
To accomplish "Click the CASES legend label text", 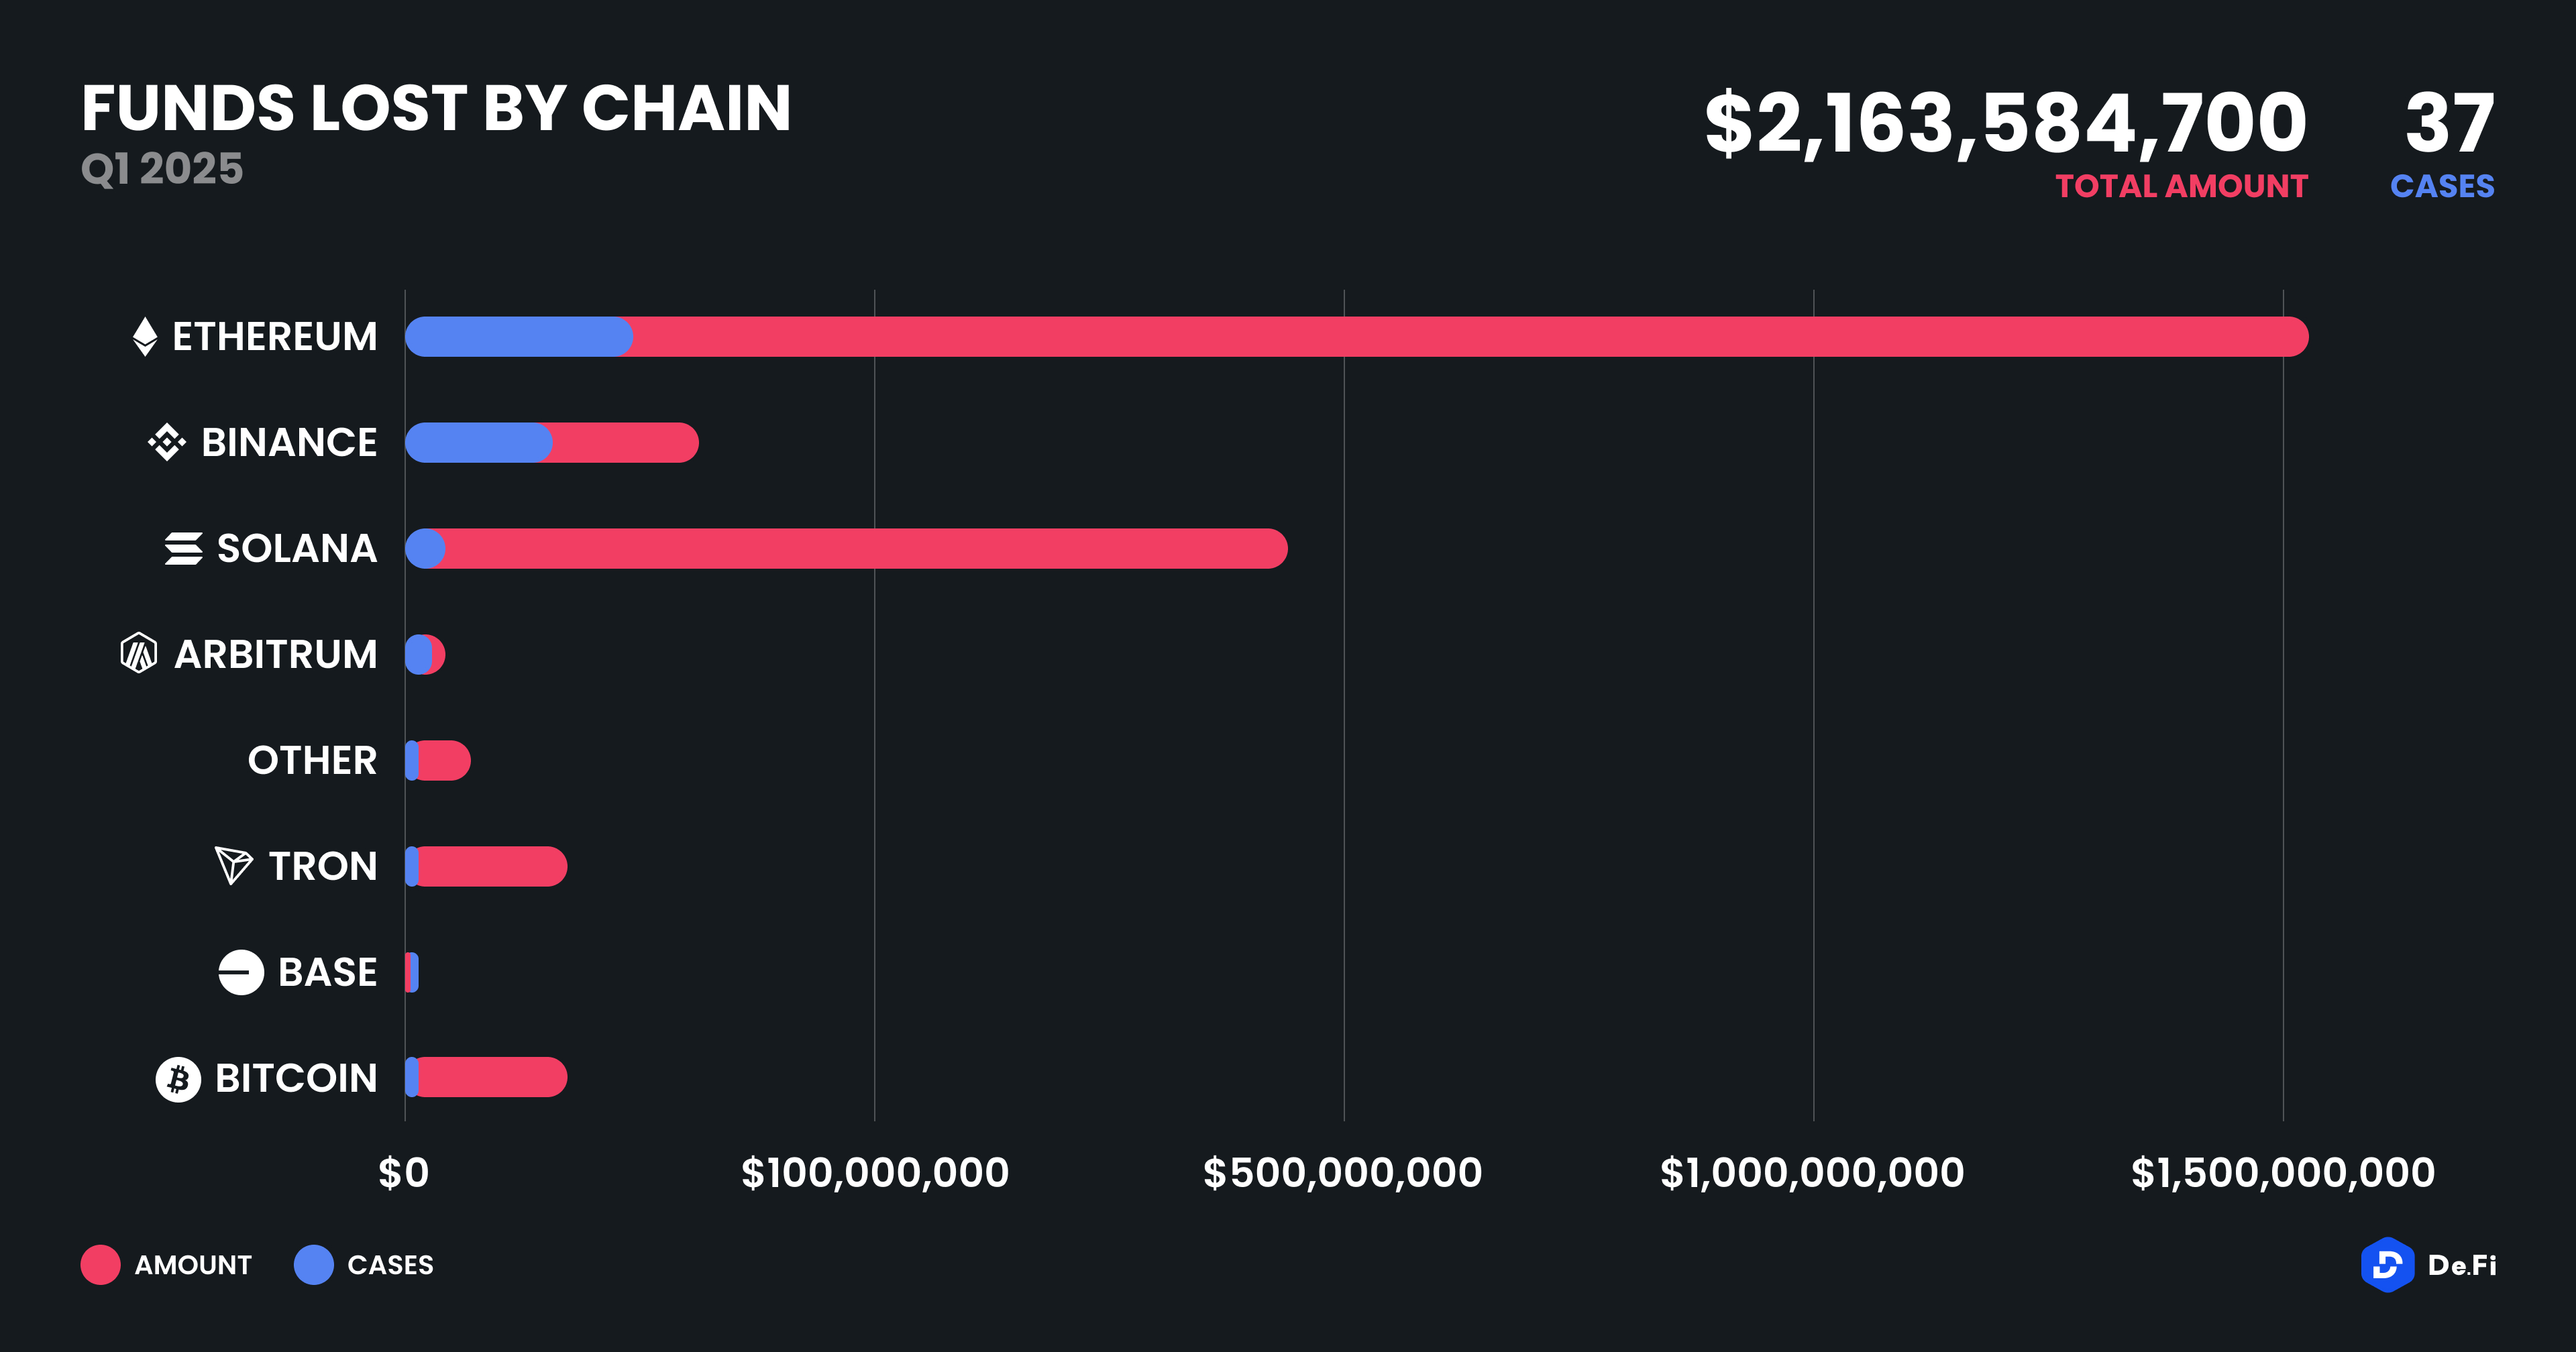I will pos(390,1265).
